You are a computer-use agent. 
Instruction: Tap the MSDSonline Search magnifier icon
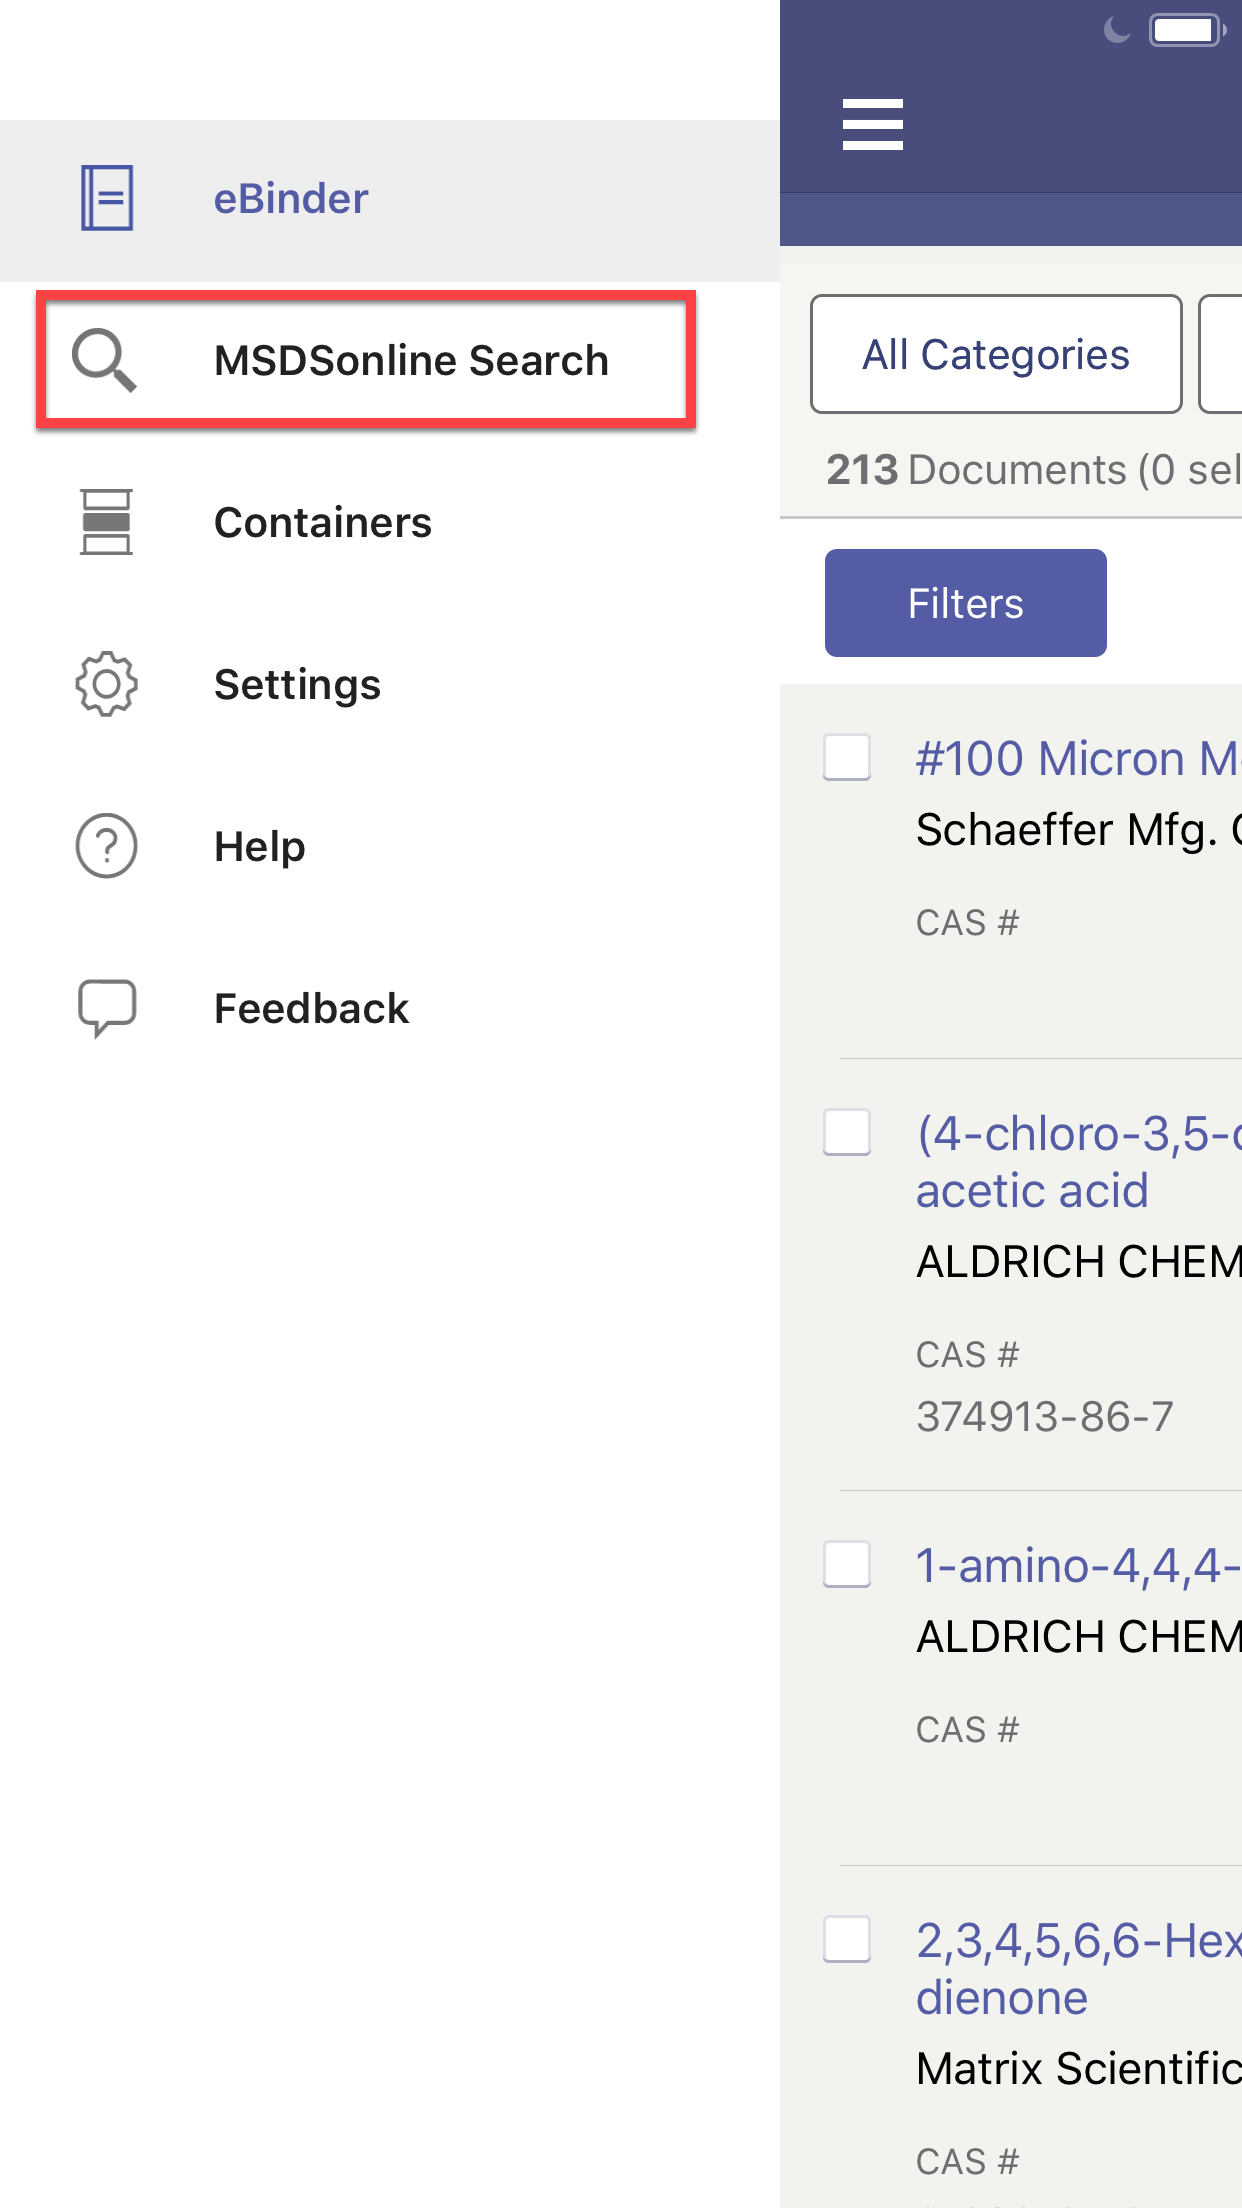coord(104,360)
